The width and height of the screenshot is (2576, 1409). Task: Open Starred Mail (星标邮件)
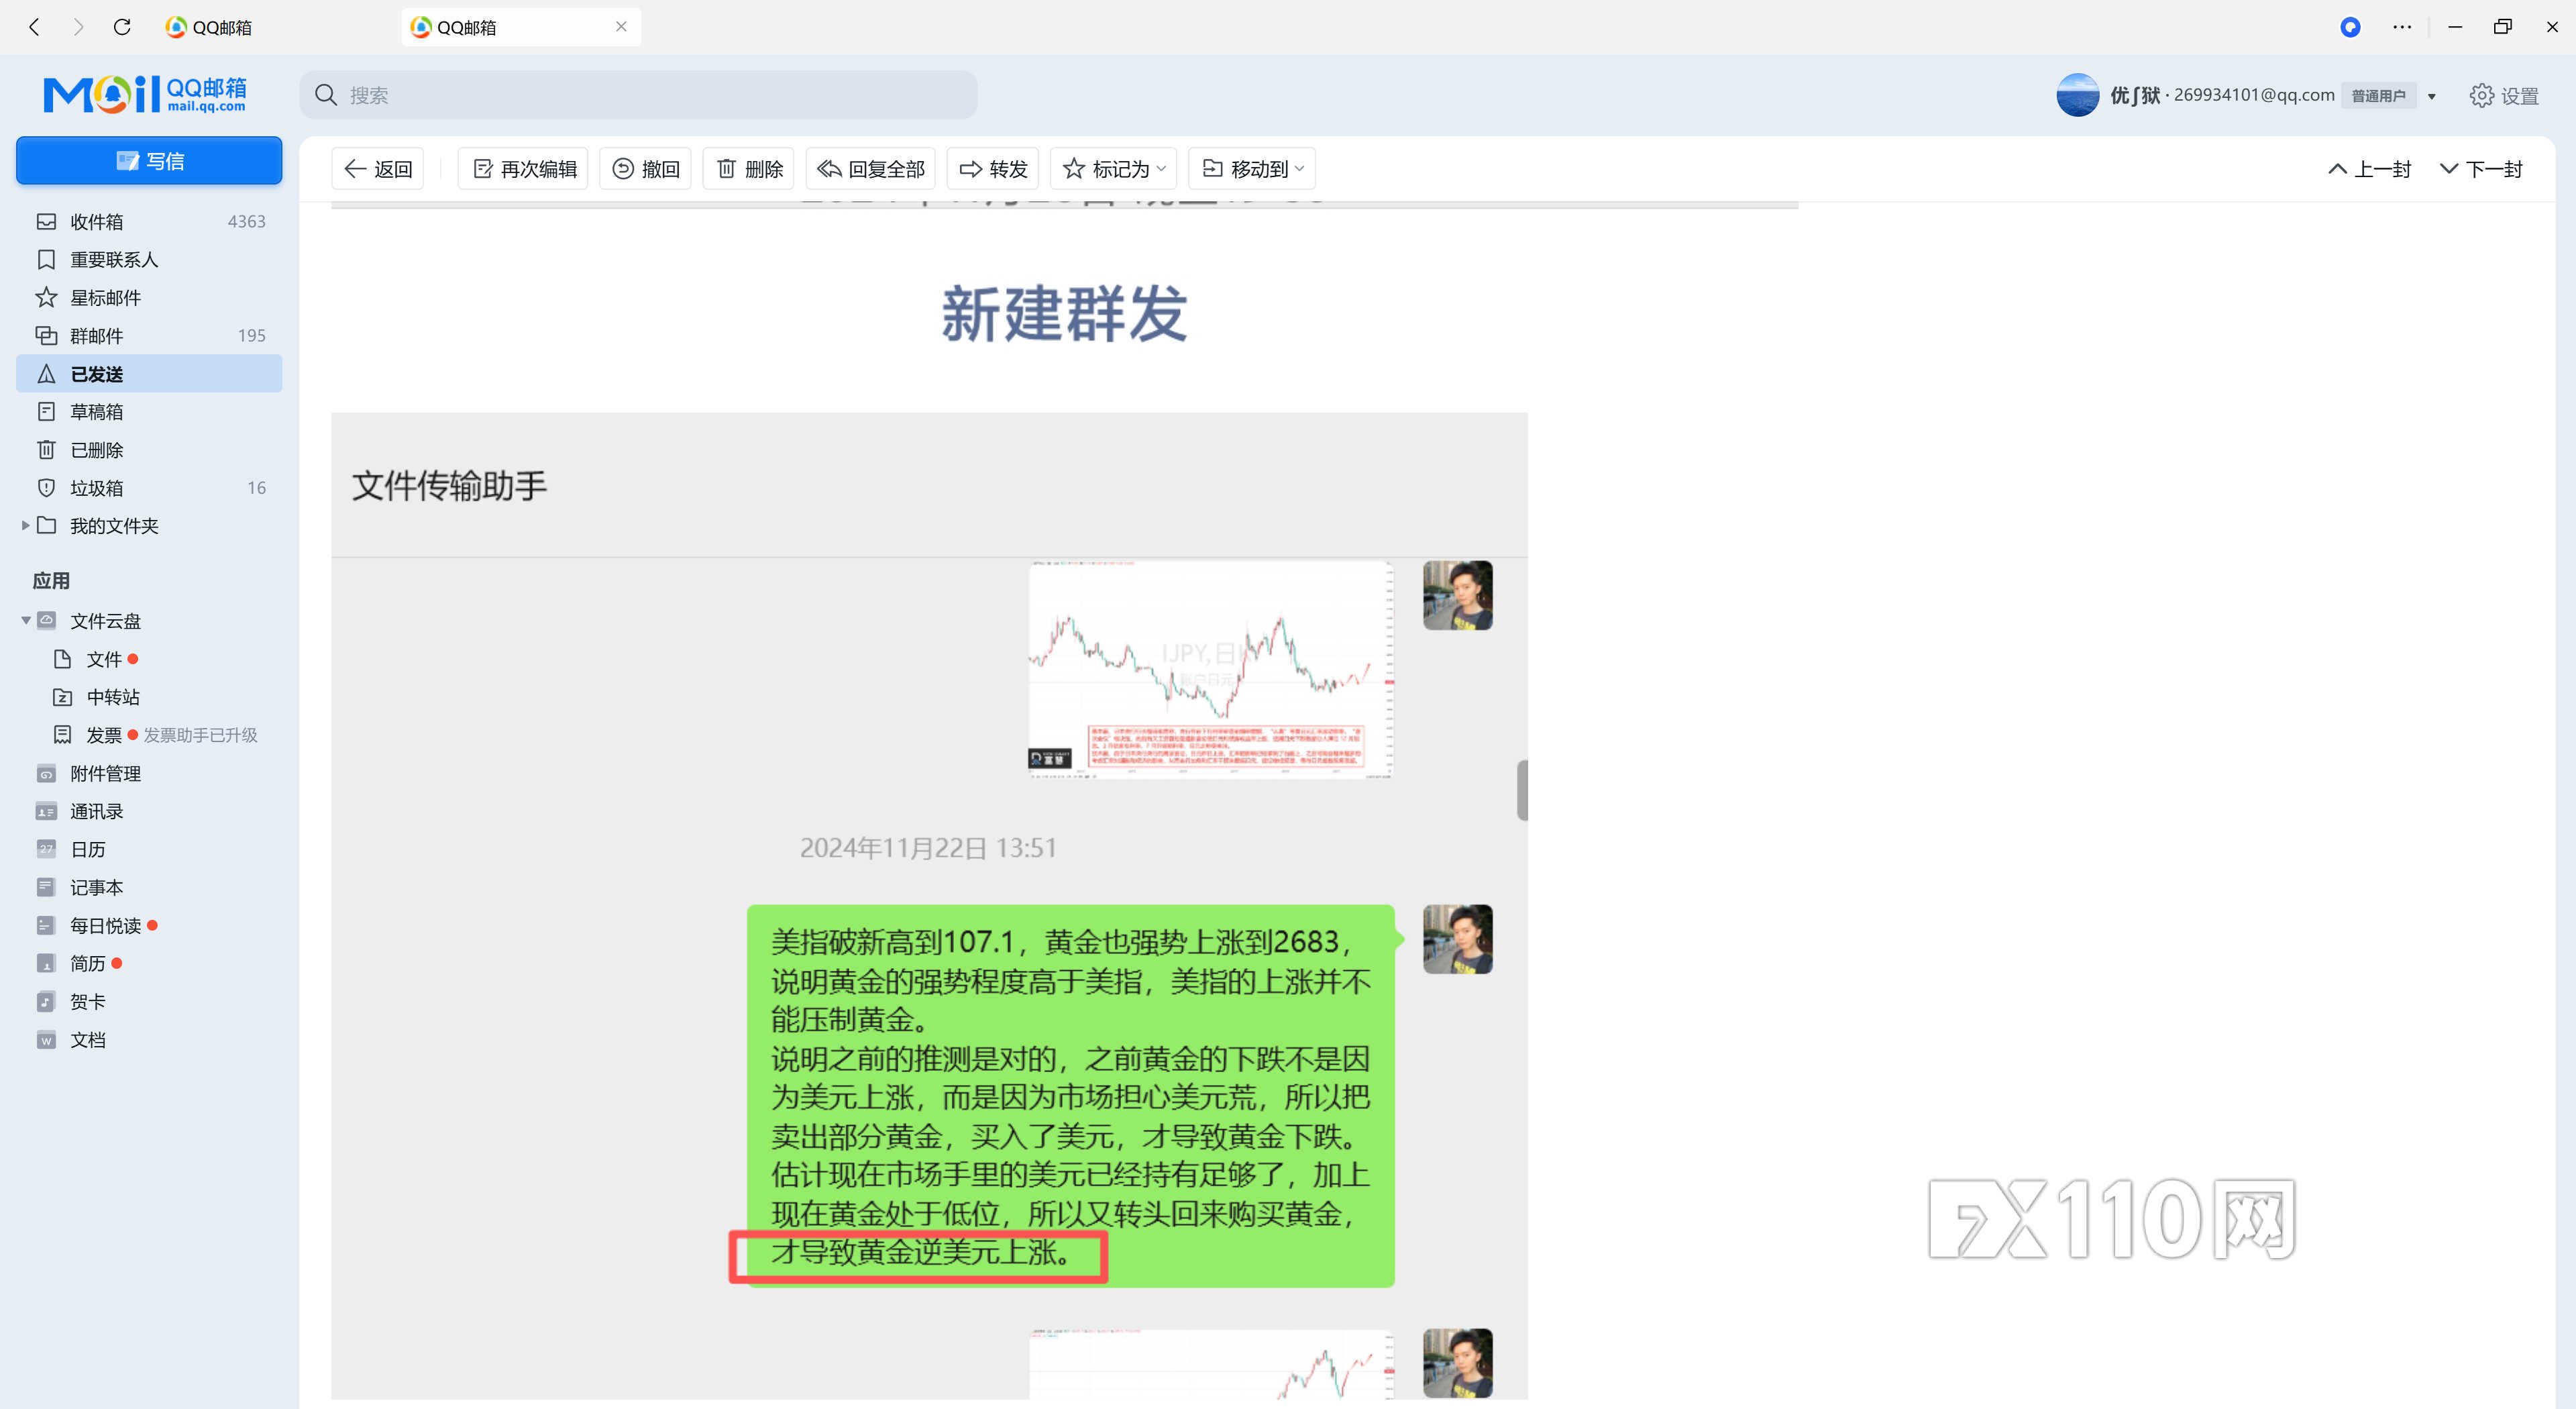149,297
